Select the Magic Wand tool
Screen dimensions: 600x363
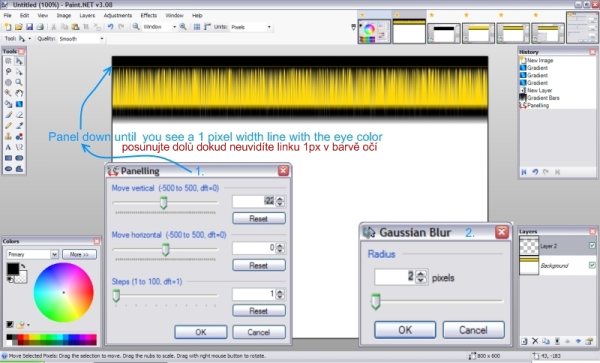click(x=8, y=93)
